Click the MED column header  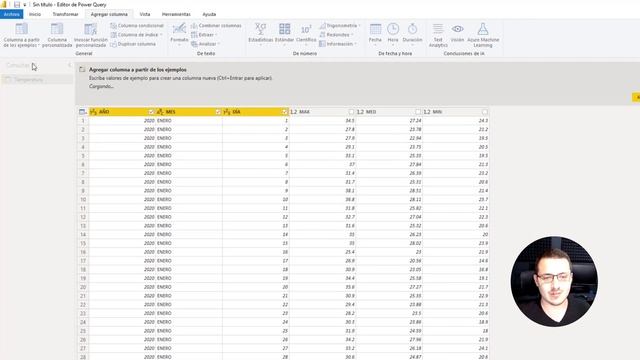click(x=389, y=112)
